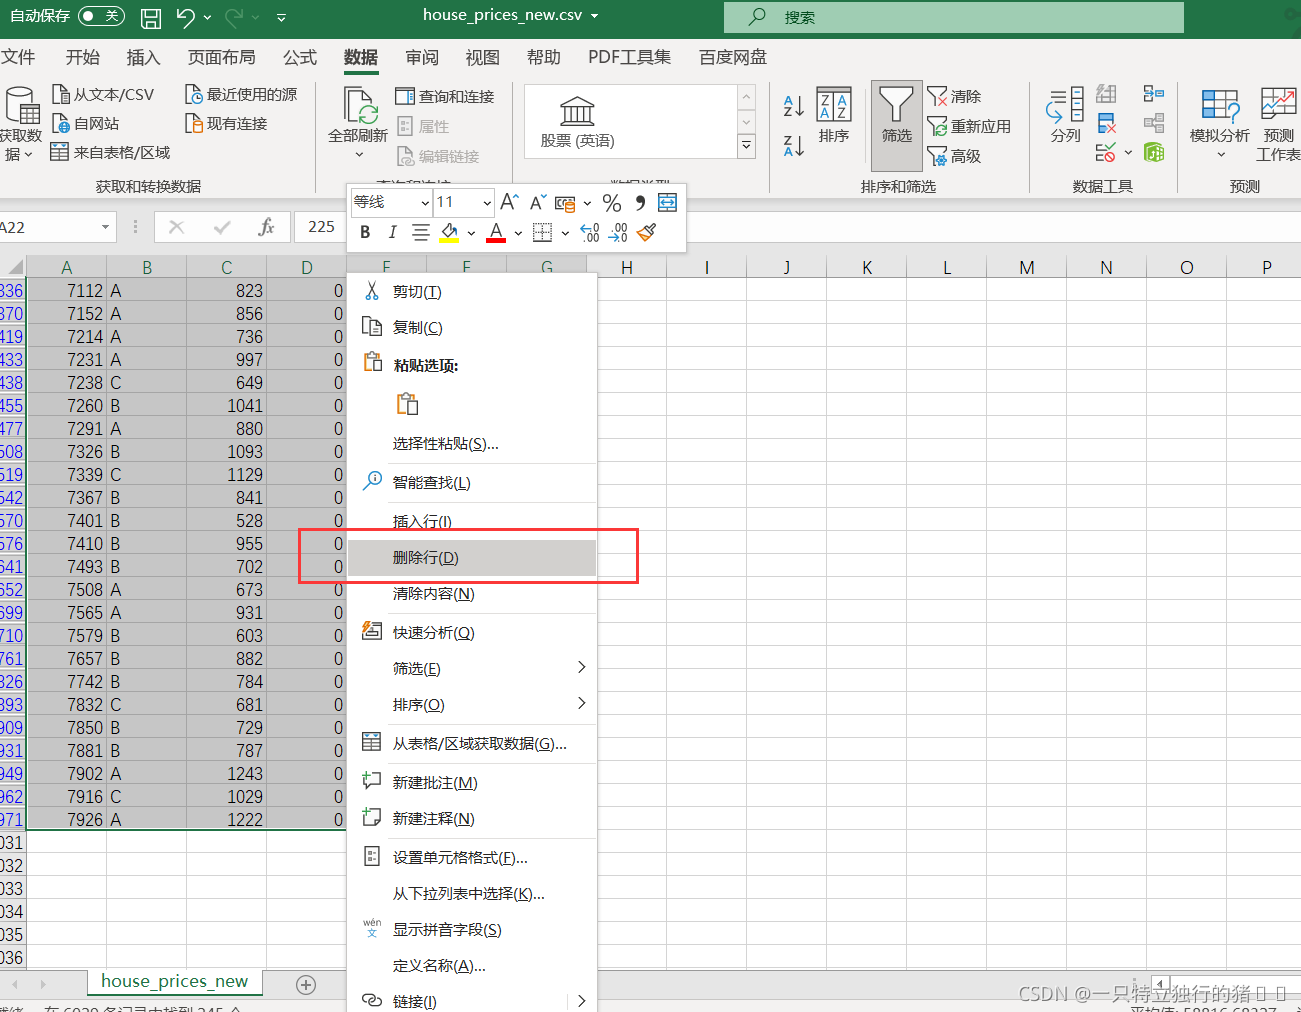1301x1012 pixels.
Task: Toggle Italic in mini toolbar
Action: tap(392, 232)
